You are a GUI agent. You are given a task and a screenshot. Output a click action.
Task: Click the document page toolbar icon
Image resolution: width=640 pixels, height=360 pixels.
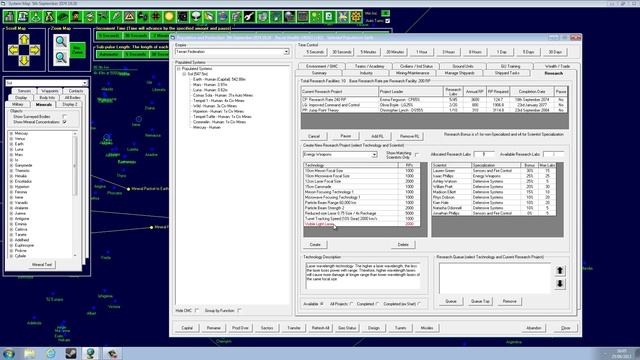329,17
